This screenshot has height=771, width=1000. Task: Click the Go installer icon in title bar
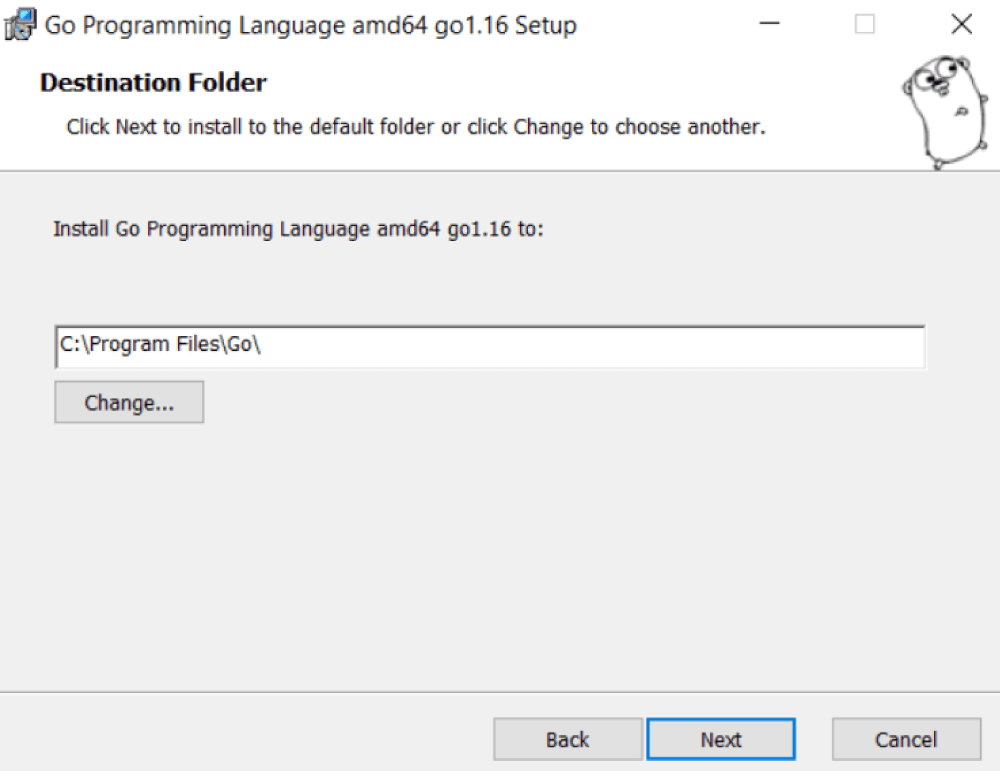[21, 24]
